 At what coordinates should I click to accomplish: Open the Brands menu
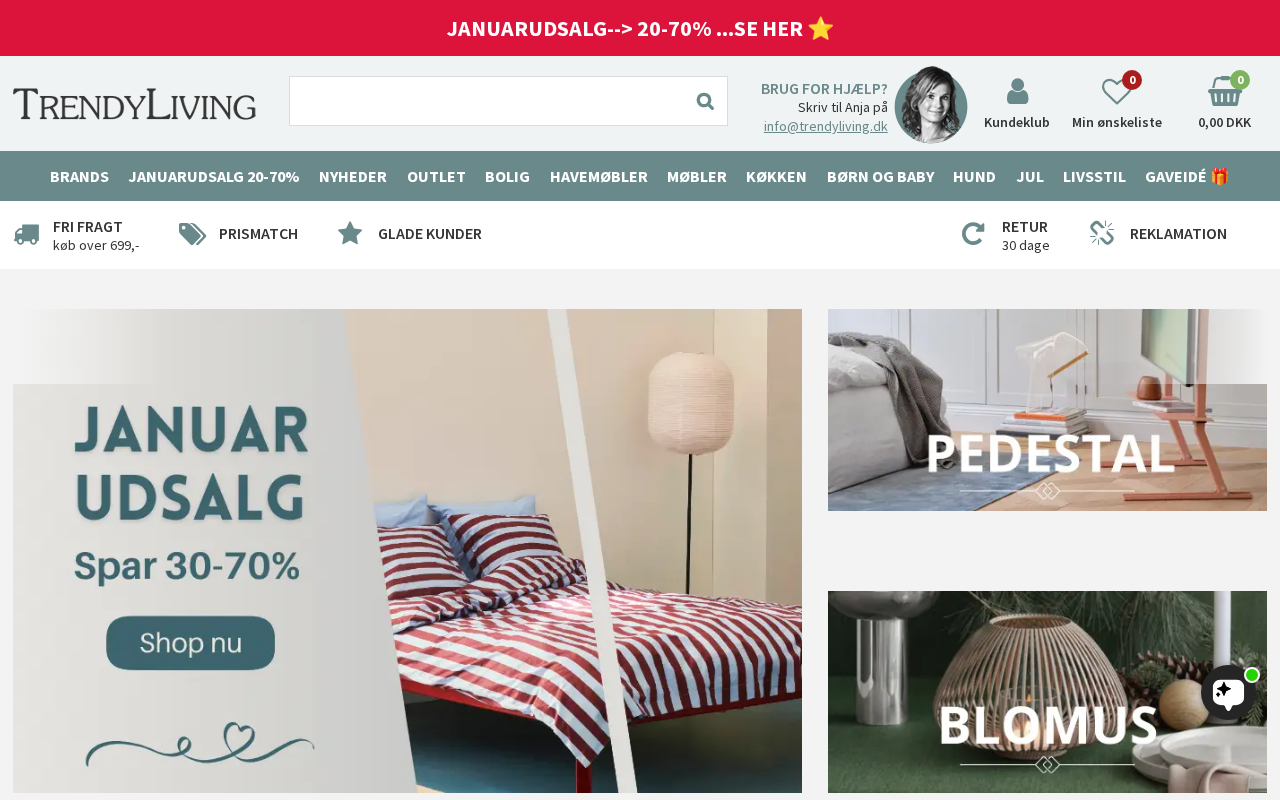click(x=79, y=176)
